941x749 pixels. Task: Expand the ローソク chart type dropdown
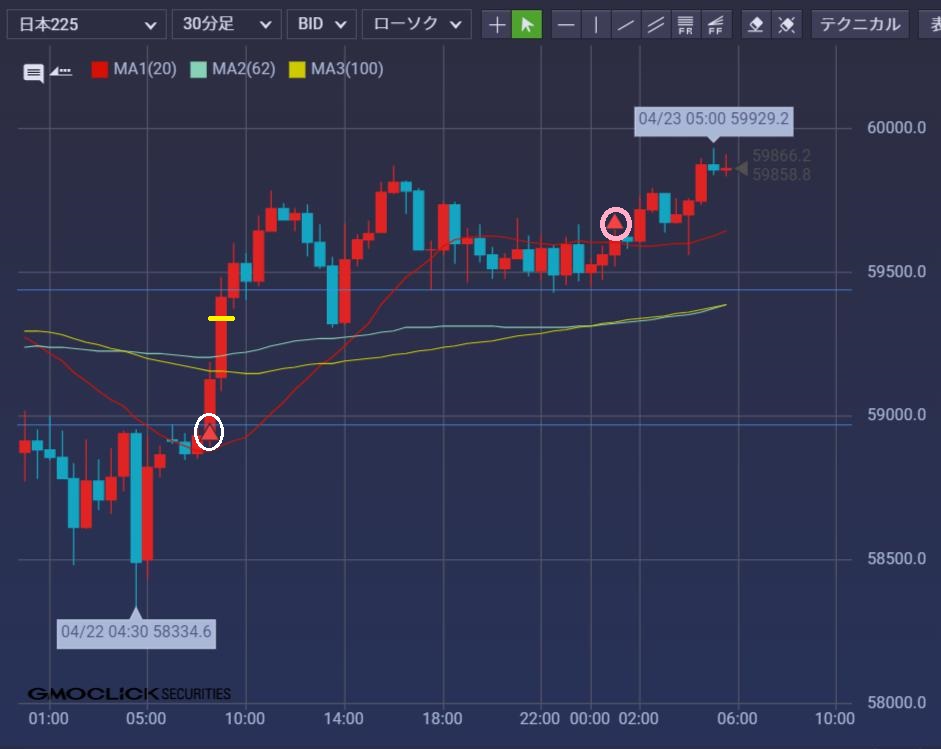point(416,24)
